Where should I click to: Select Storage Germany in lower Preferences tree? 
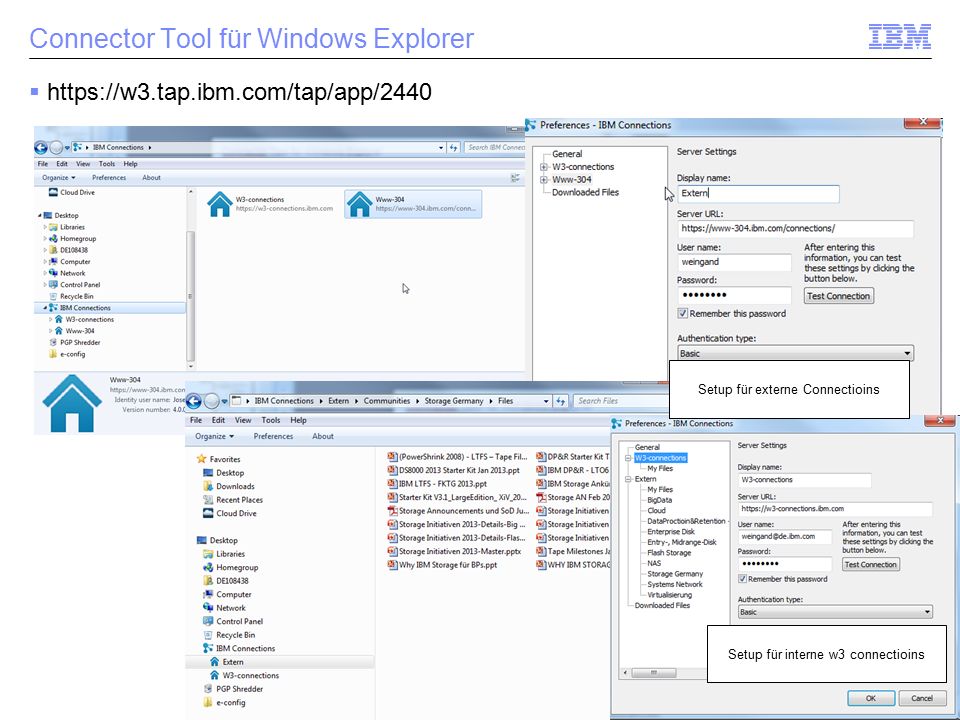675,574
